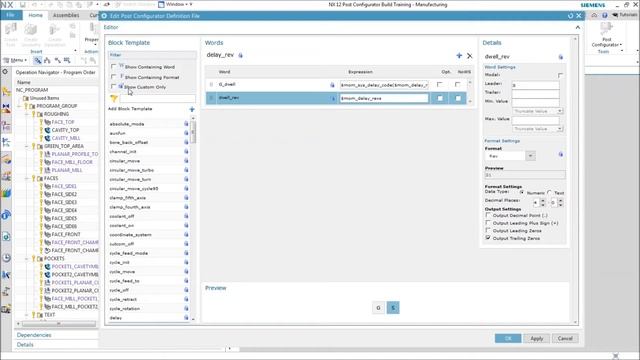Remove word using X icon in Words panel

click(469, 56)
